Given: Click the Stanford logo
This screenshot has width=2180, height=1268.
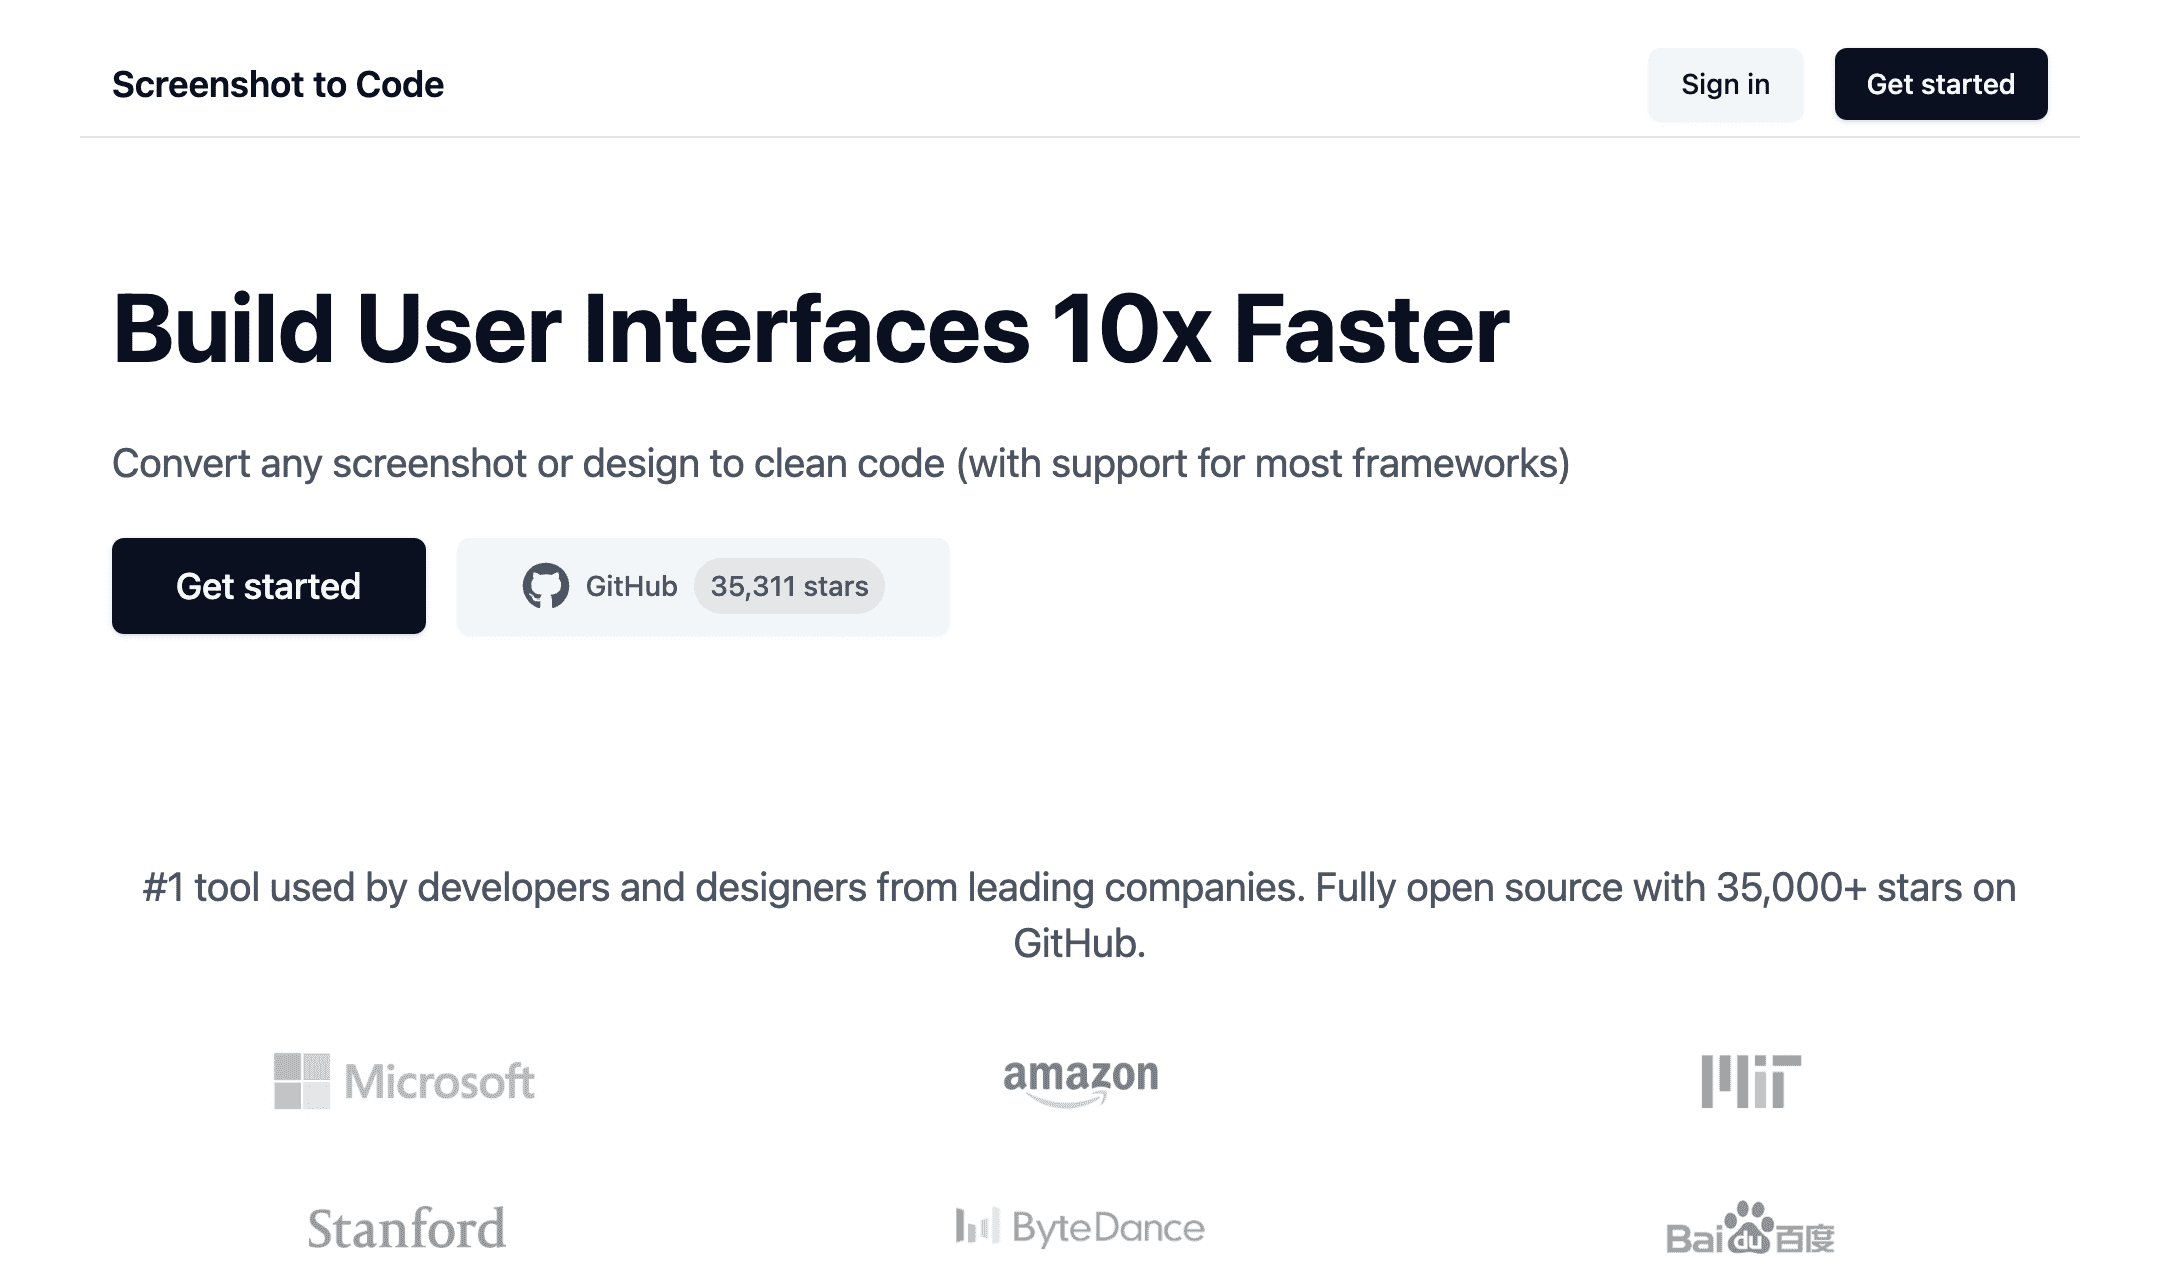Looking at the screenshot, I should click(x=406, y=1228).
